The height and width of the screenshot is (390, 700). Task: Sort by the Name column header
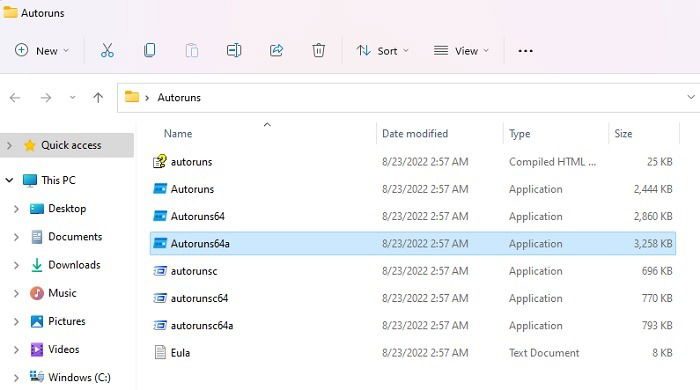tap(178, 133)
